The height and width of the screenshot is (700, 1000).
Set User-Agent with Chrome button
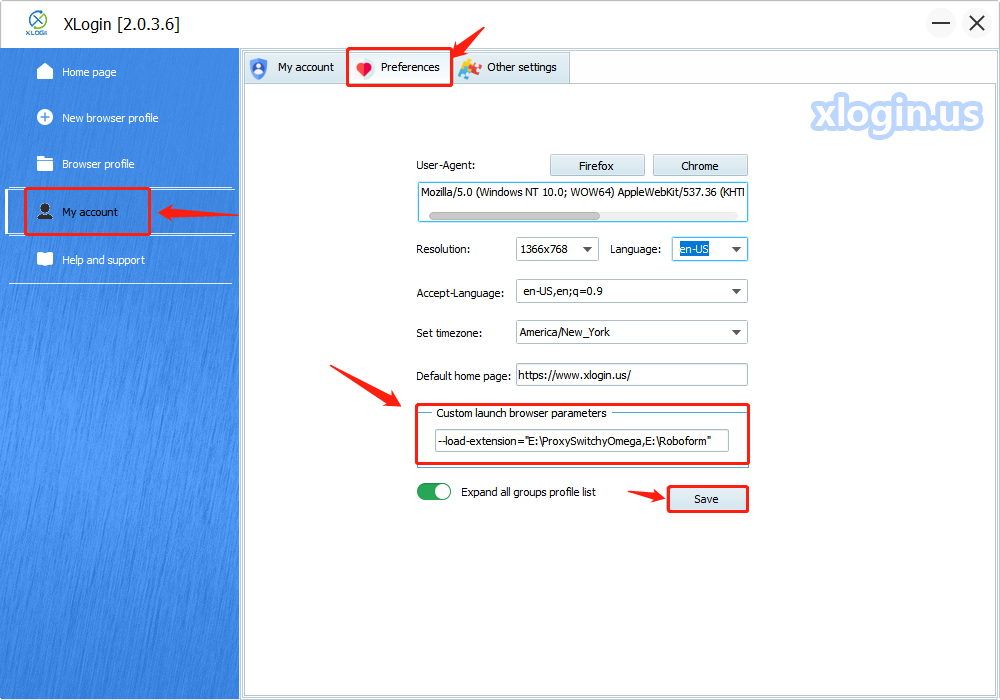pos(700,166)
